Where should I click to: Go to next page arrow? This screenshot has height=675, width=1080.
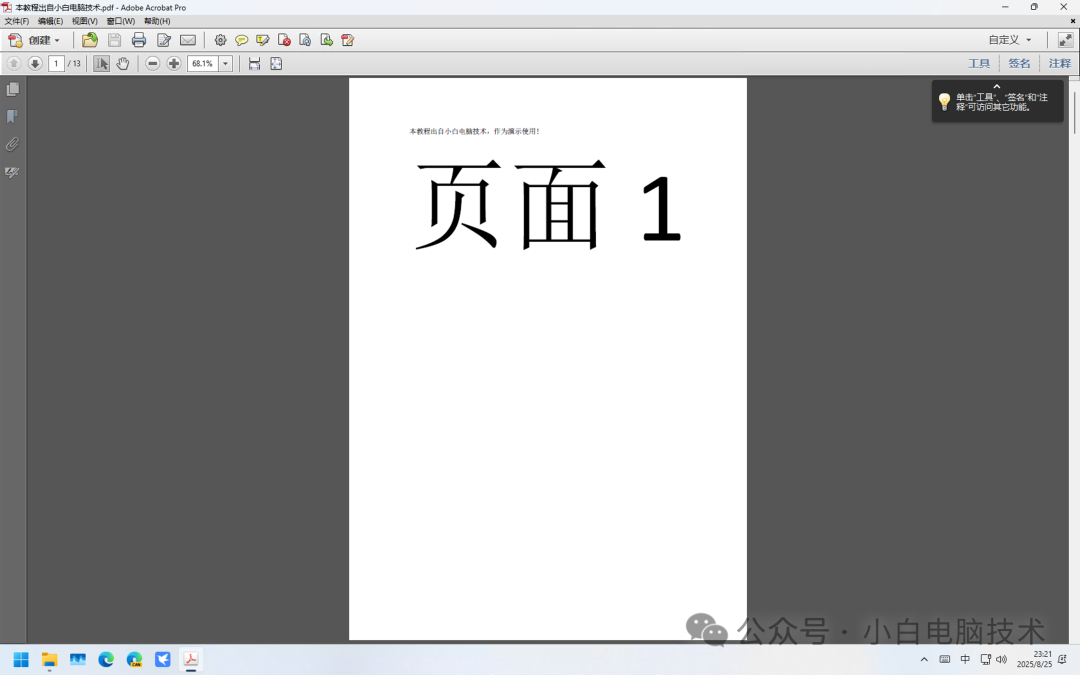click(34, 63)
